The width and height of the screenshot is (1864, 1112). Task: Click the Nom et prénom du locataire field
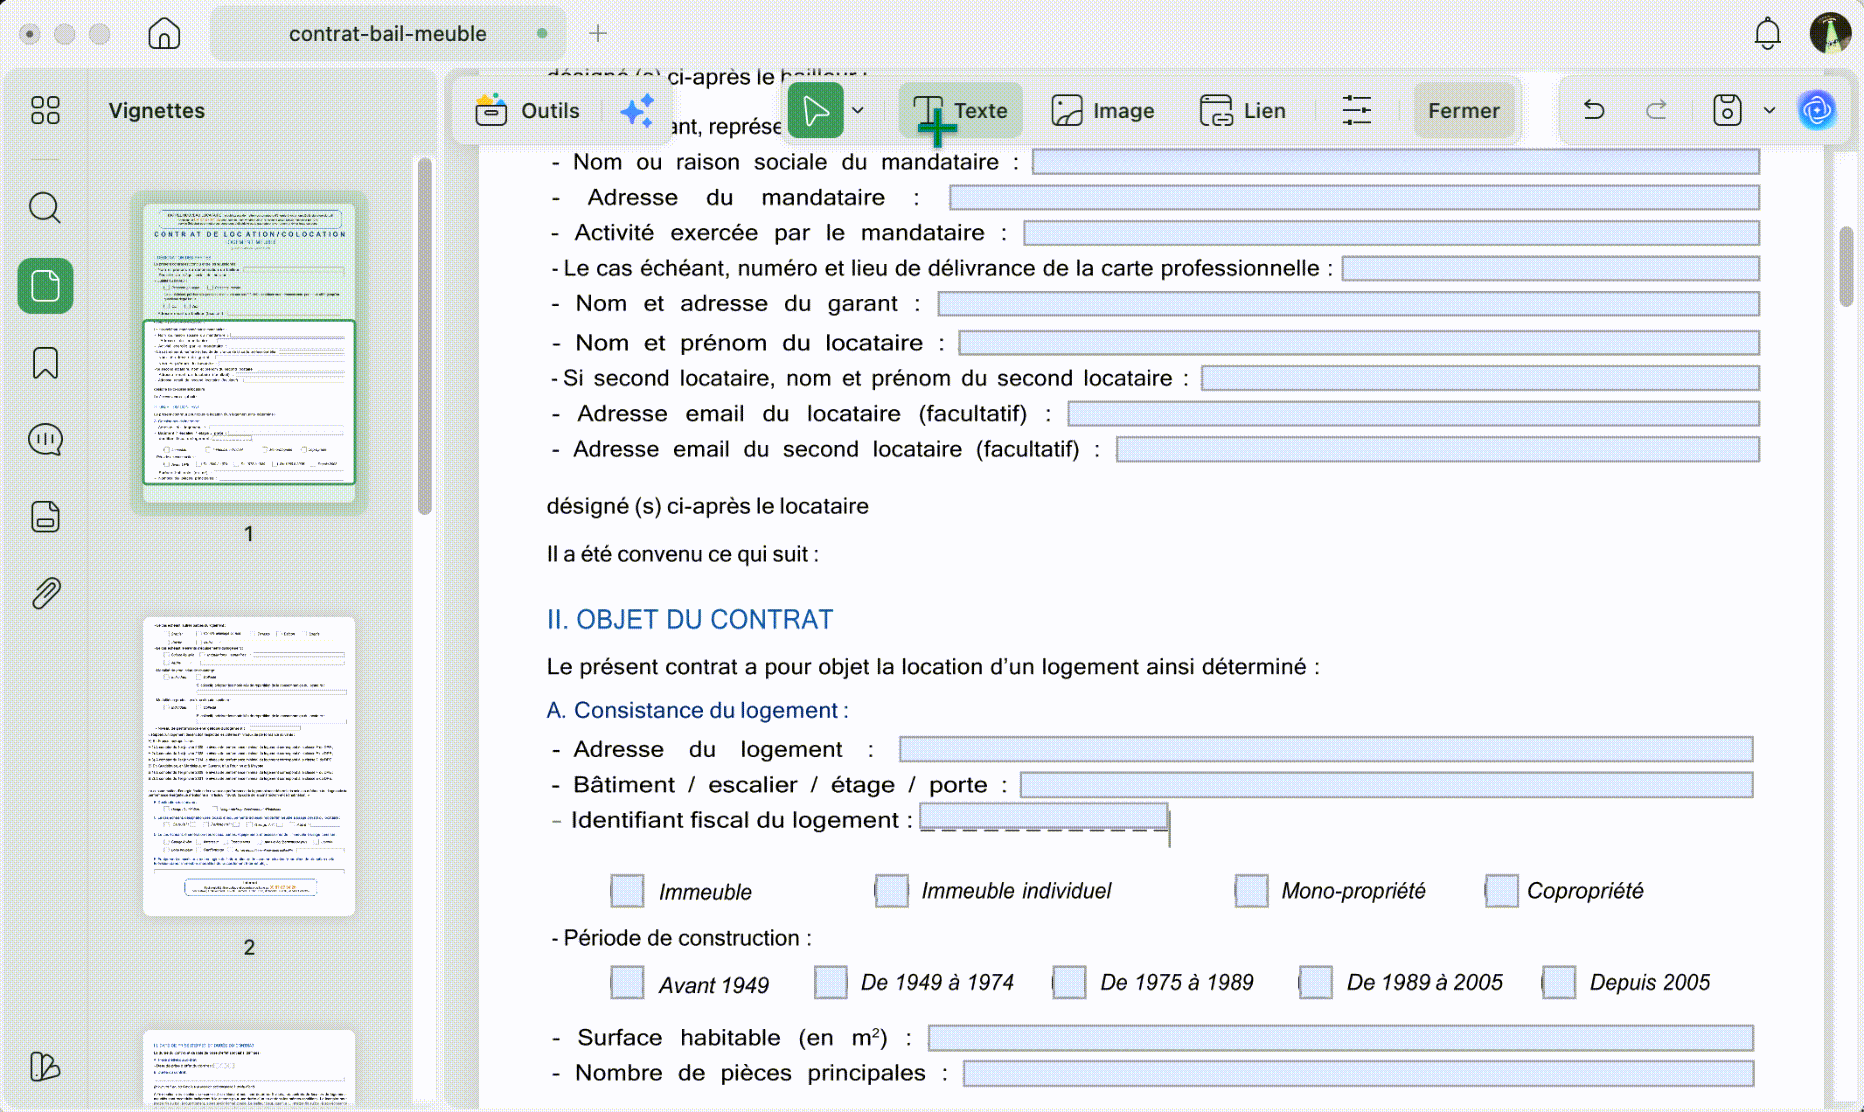[x=1359, y=343]
